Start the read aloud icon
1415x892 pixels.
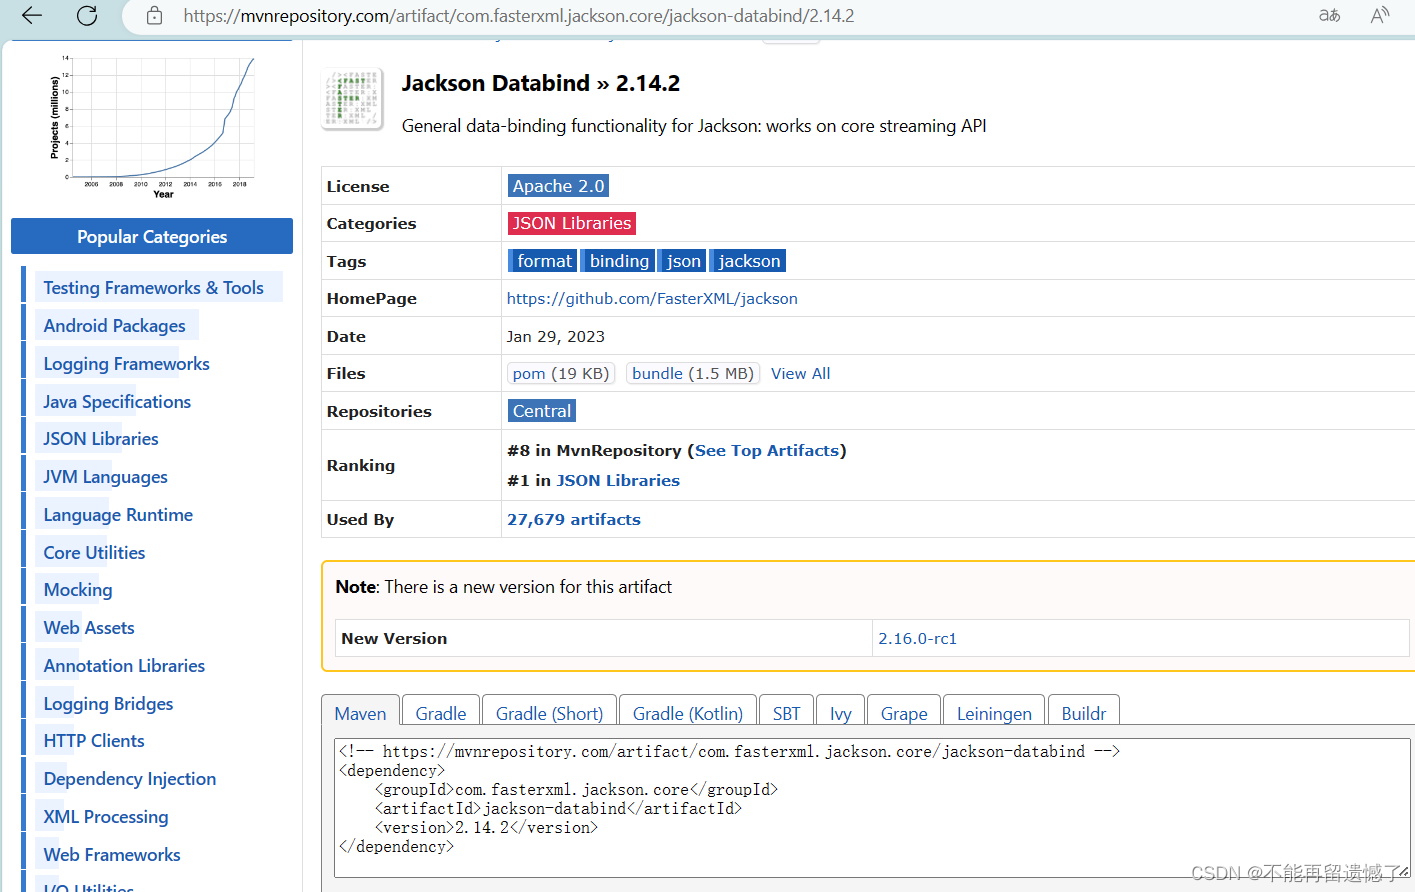click(x=1380, y=15)
